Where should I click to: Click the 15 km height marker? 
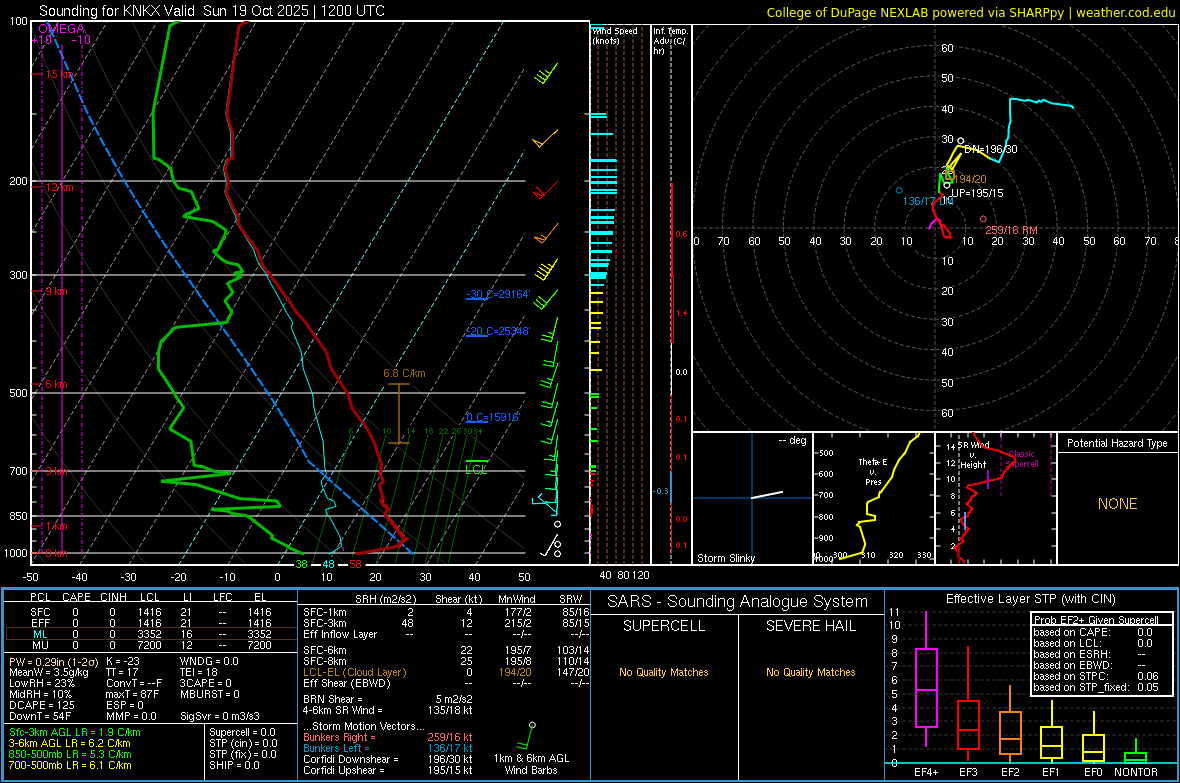coord(59,75)
